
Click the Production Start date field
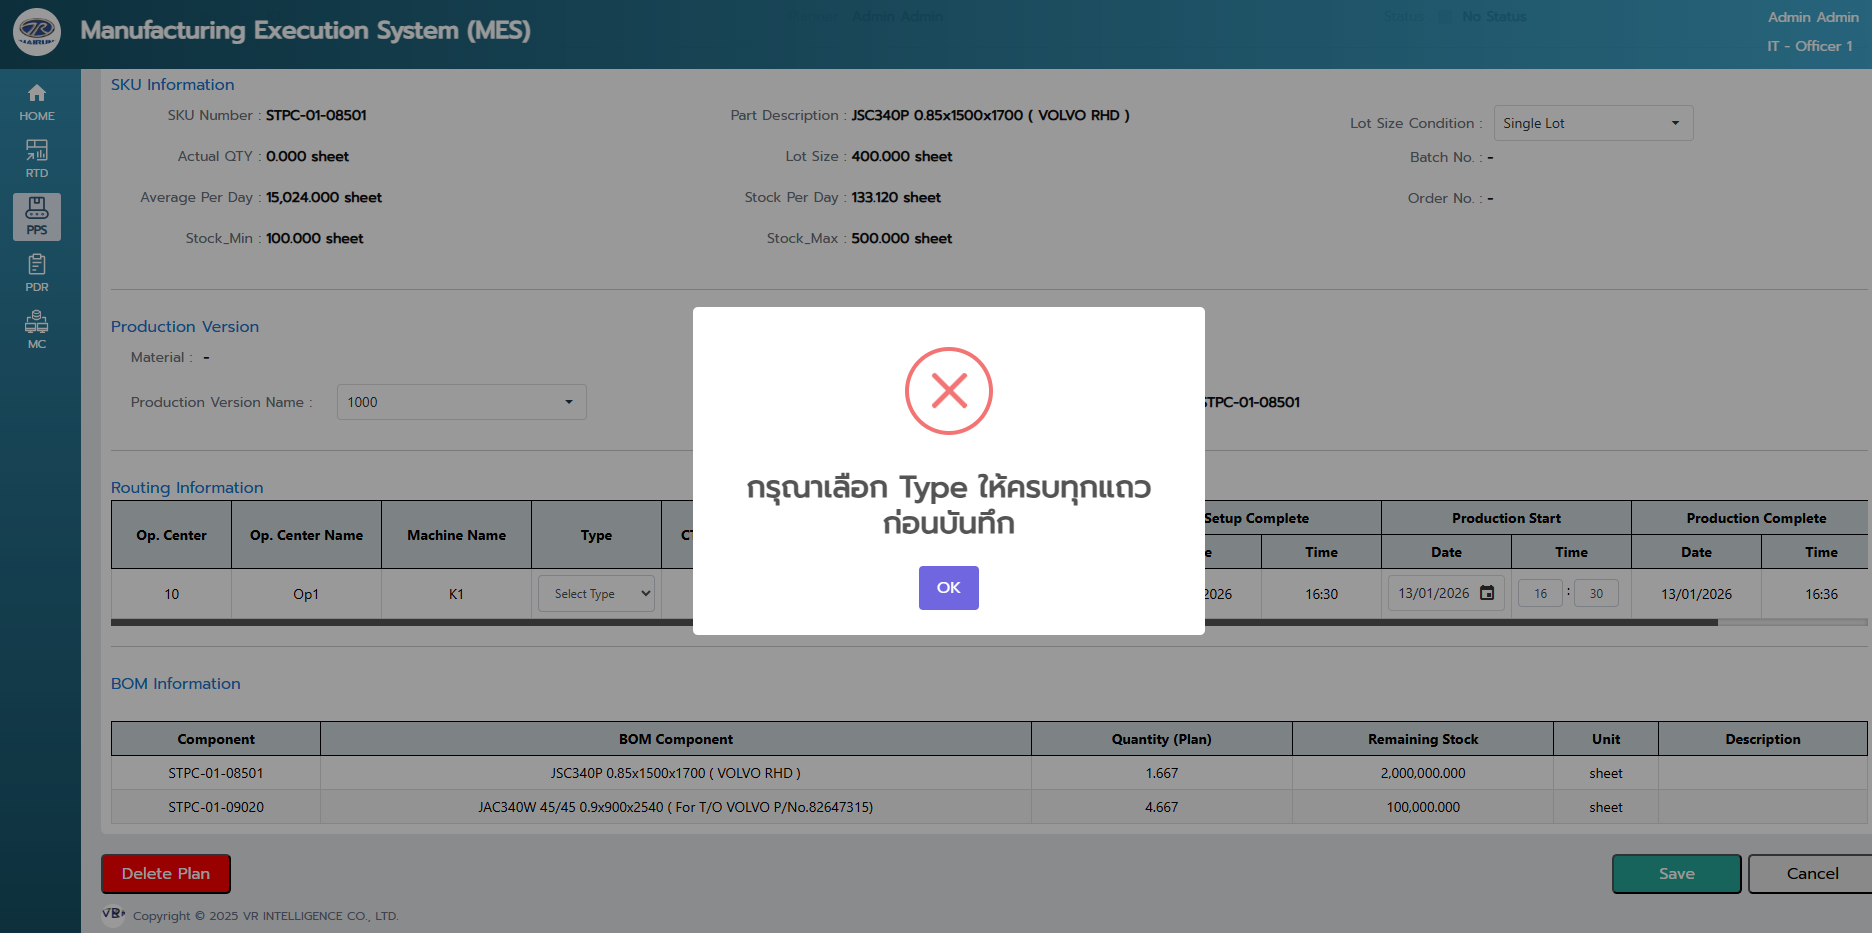point(1433,594)
